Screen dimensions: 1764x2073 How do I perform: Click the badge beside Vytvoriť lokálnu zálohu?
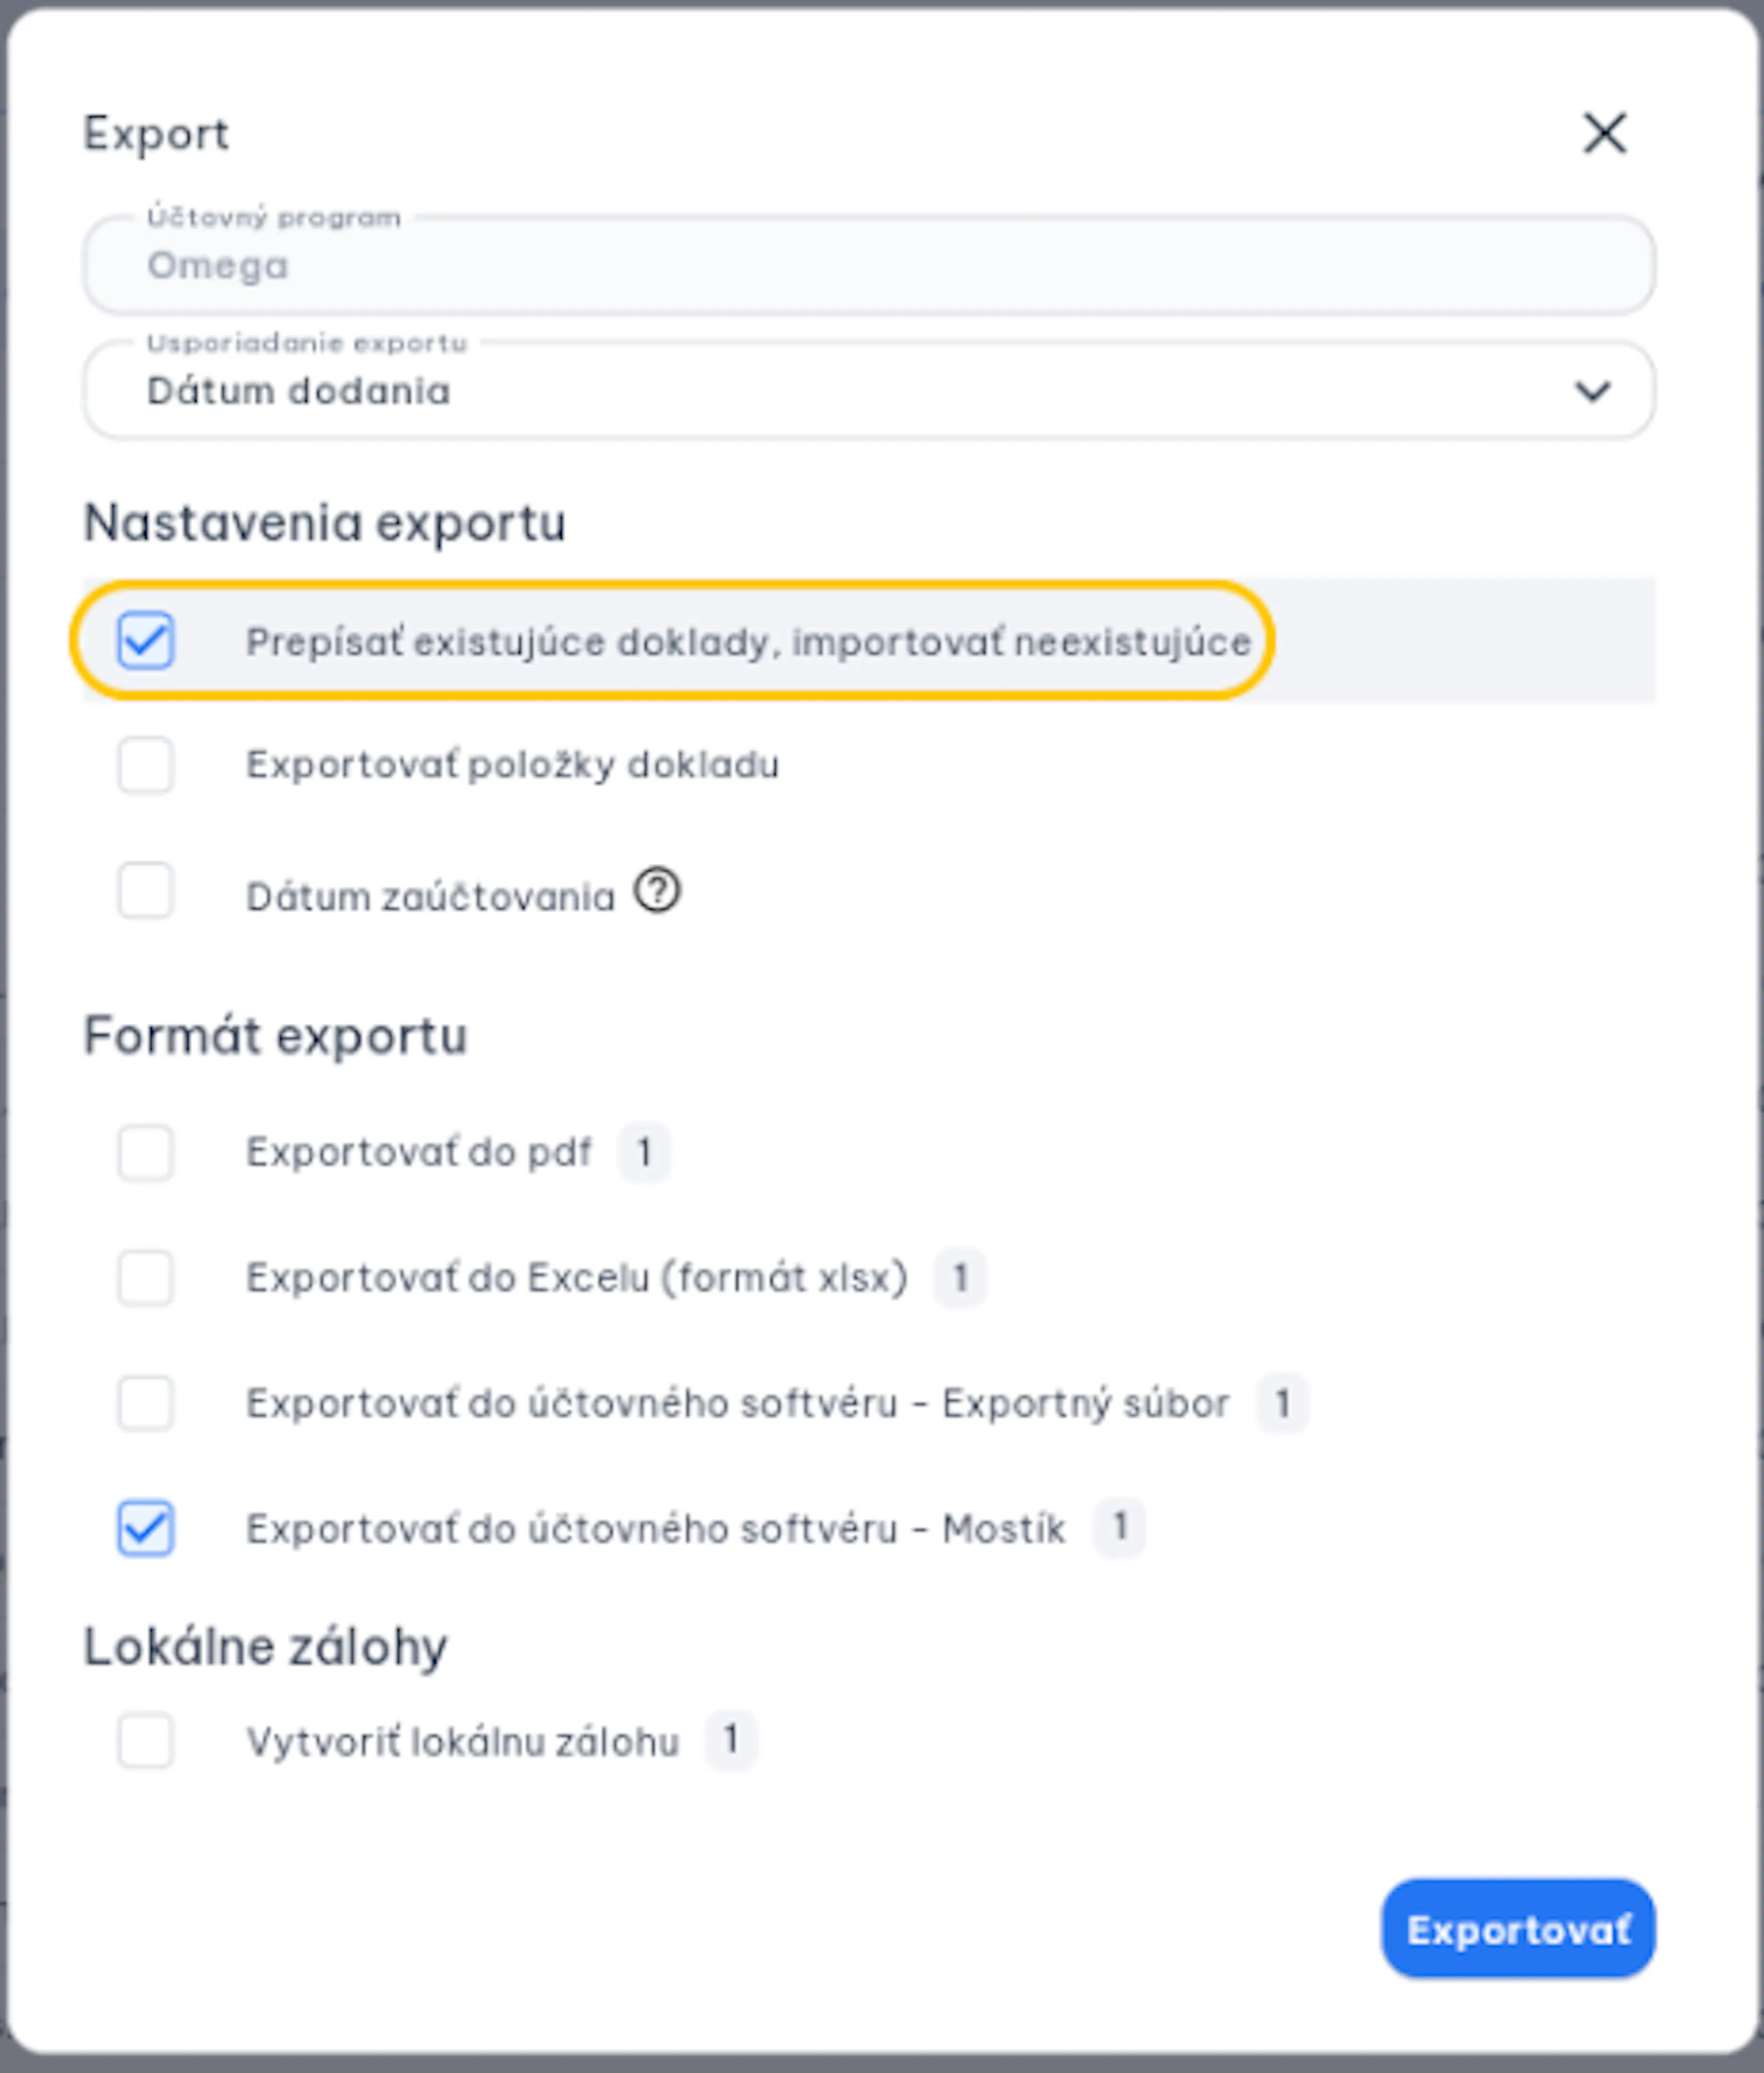[731, 1741]
